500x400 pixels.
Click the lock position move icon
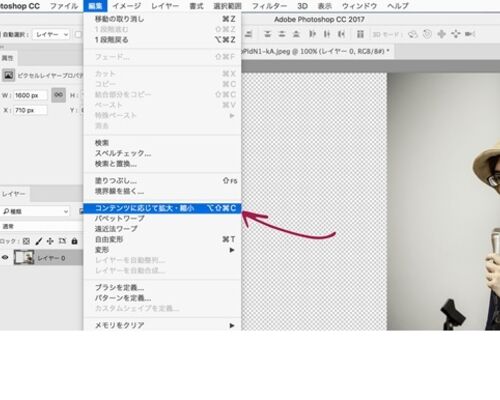(50, 241)
